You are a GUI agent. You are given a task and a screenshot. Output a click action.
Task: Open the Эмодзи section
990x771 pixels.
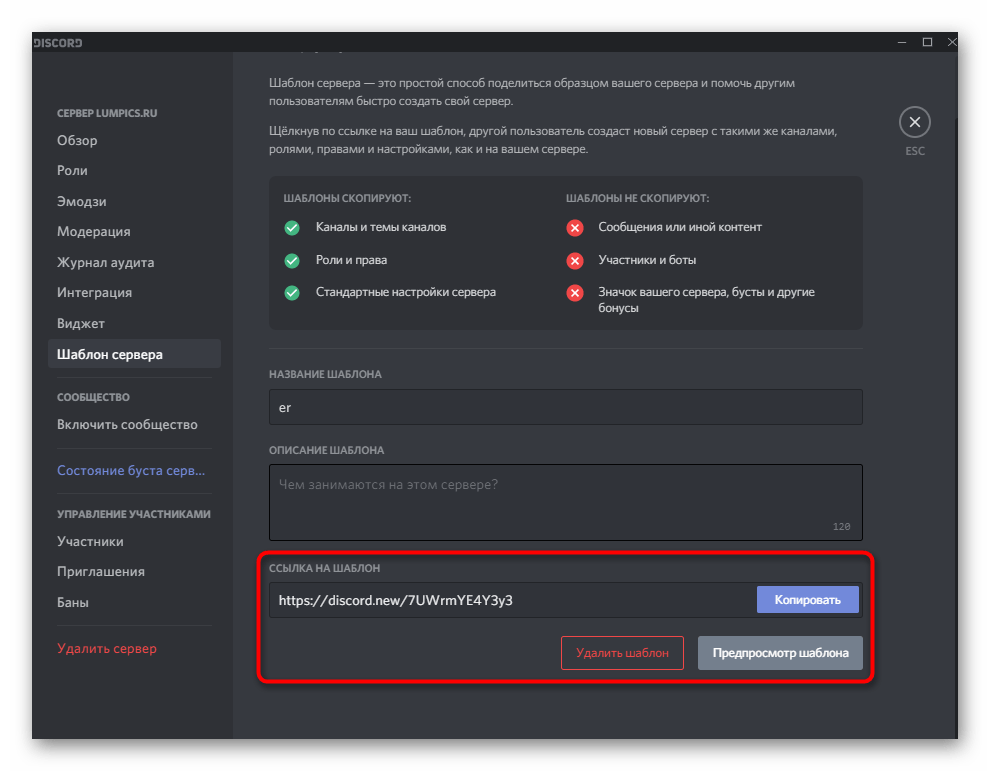pyautogui.click(x=84, y=201)
